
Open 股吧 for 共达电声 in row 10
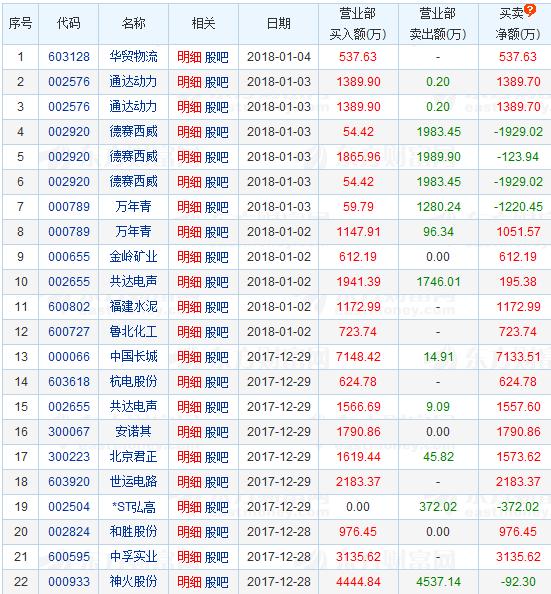216,282
